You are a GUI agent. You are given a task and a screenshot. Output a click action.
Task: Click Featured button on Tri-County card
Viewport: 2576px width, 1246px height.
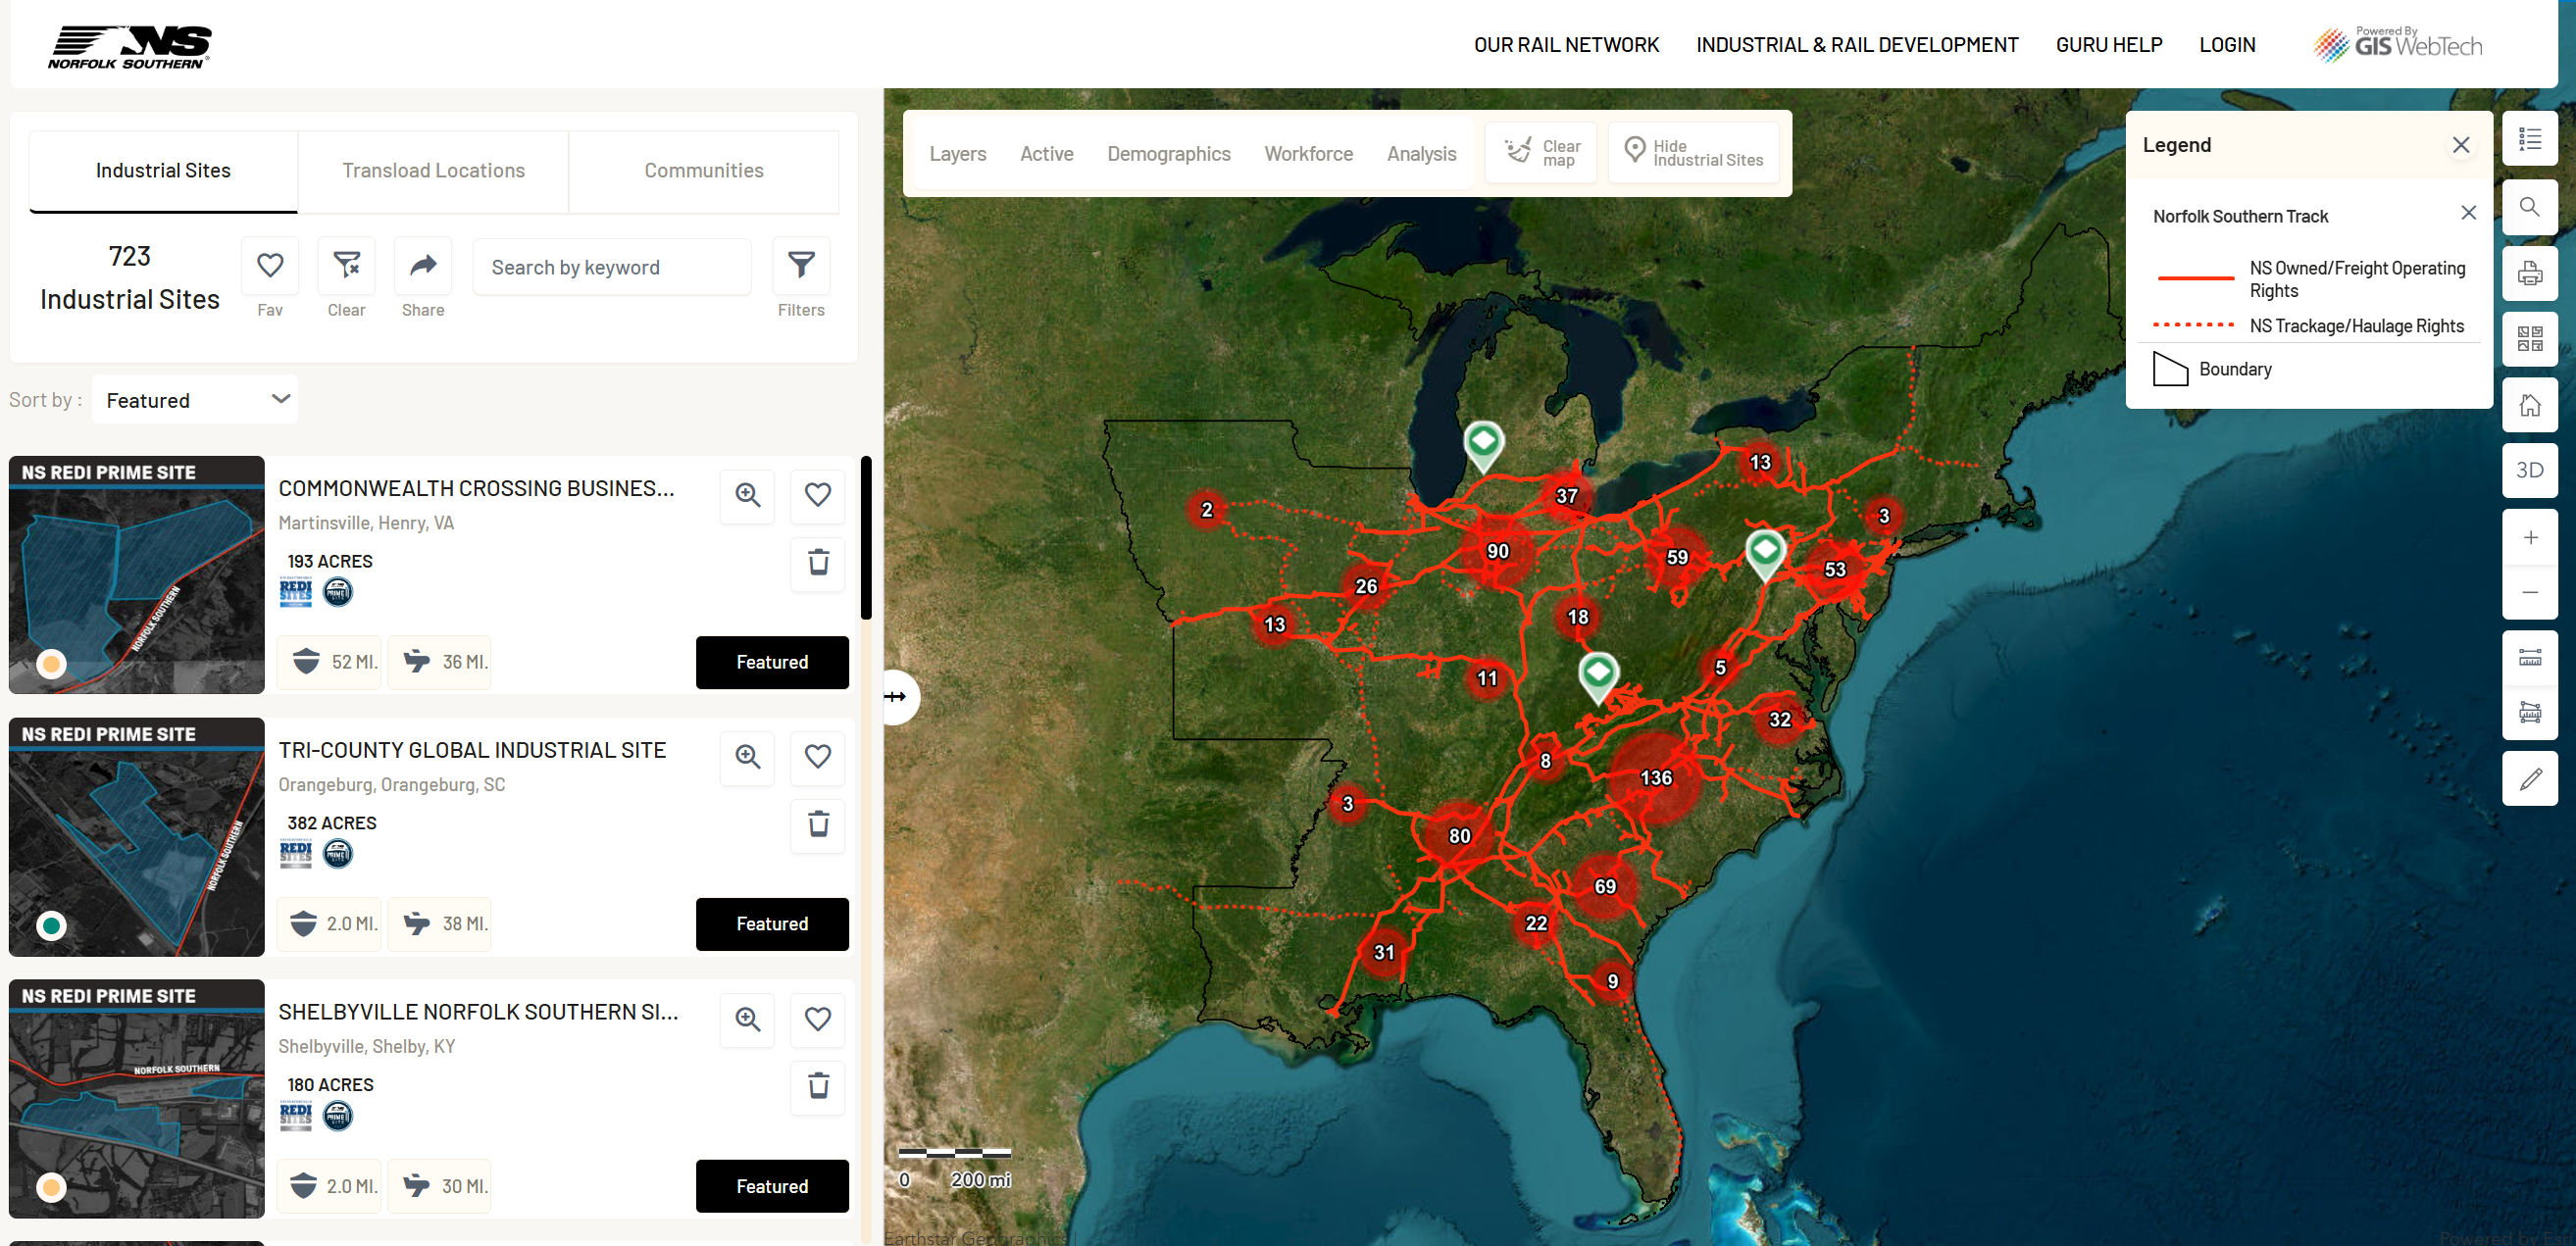click(771, 924)
